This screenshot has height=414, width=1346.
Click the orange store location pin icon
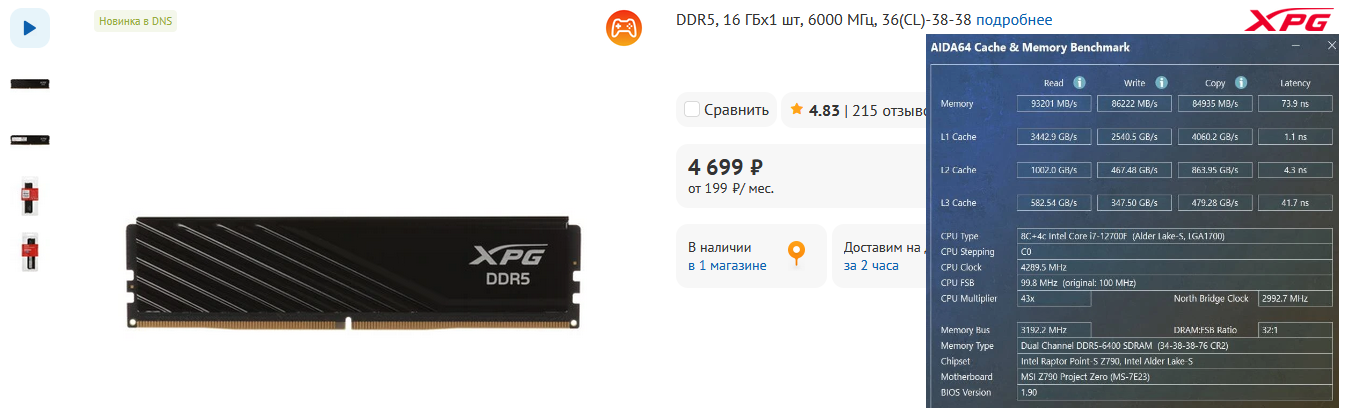click(796, 254)
